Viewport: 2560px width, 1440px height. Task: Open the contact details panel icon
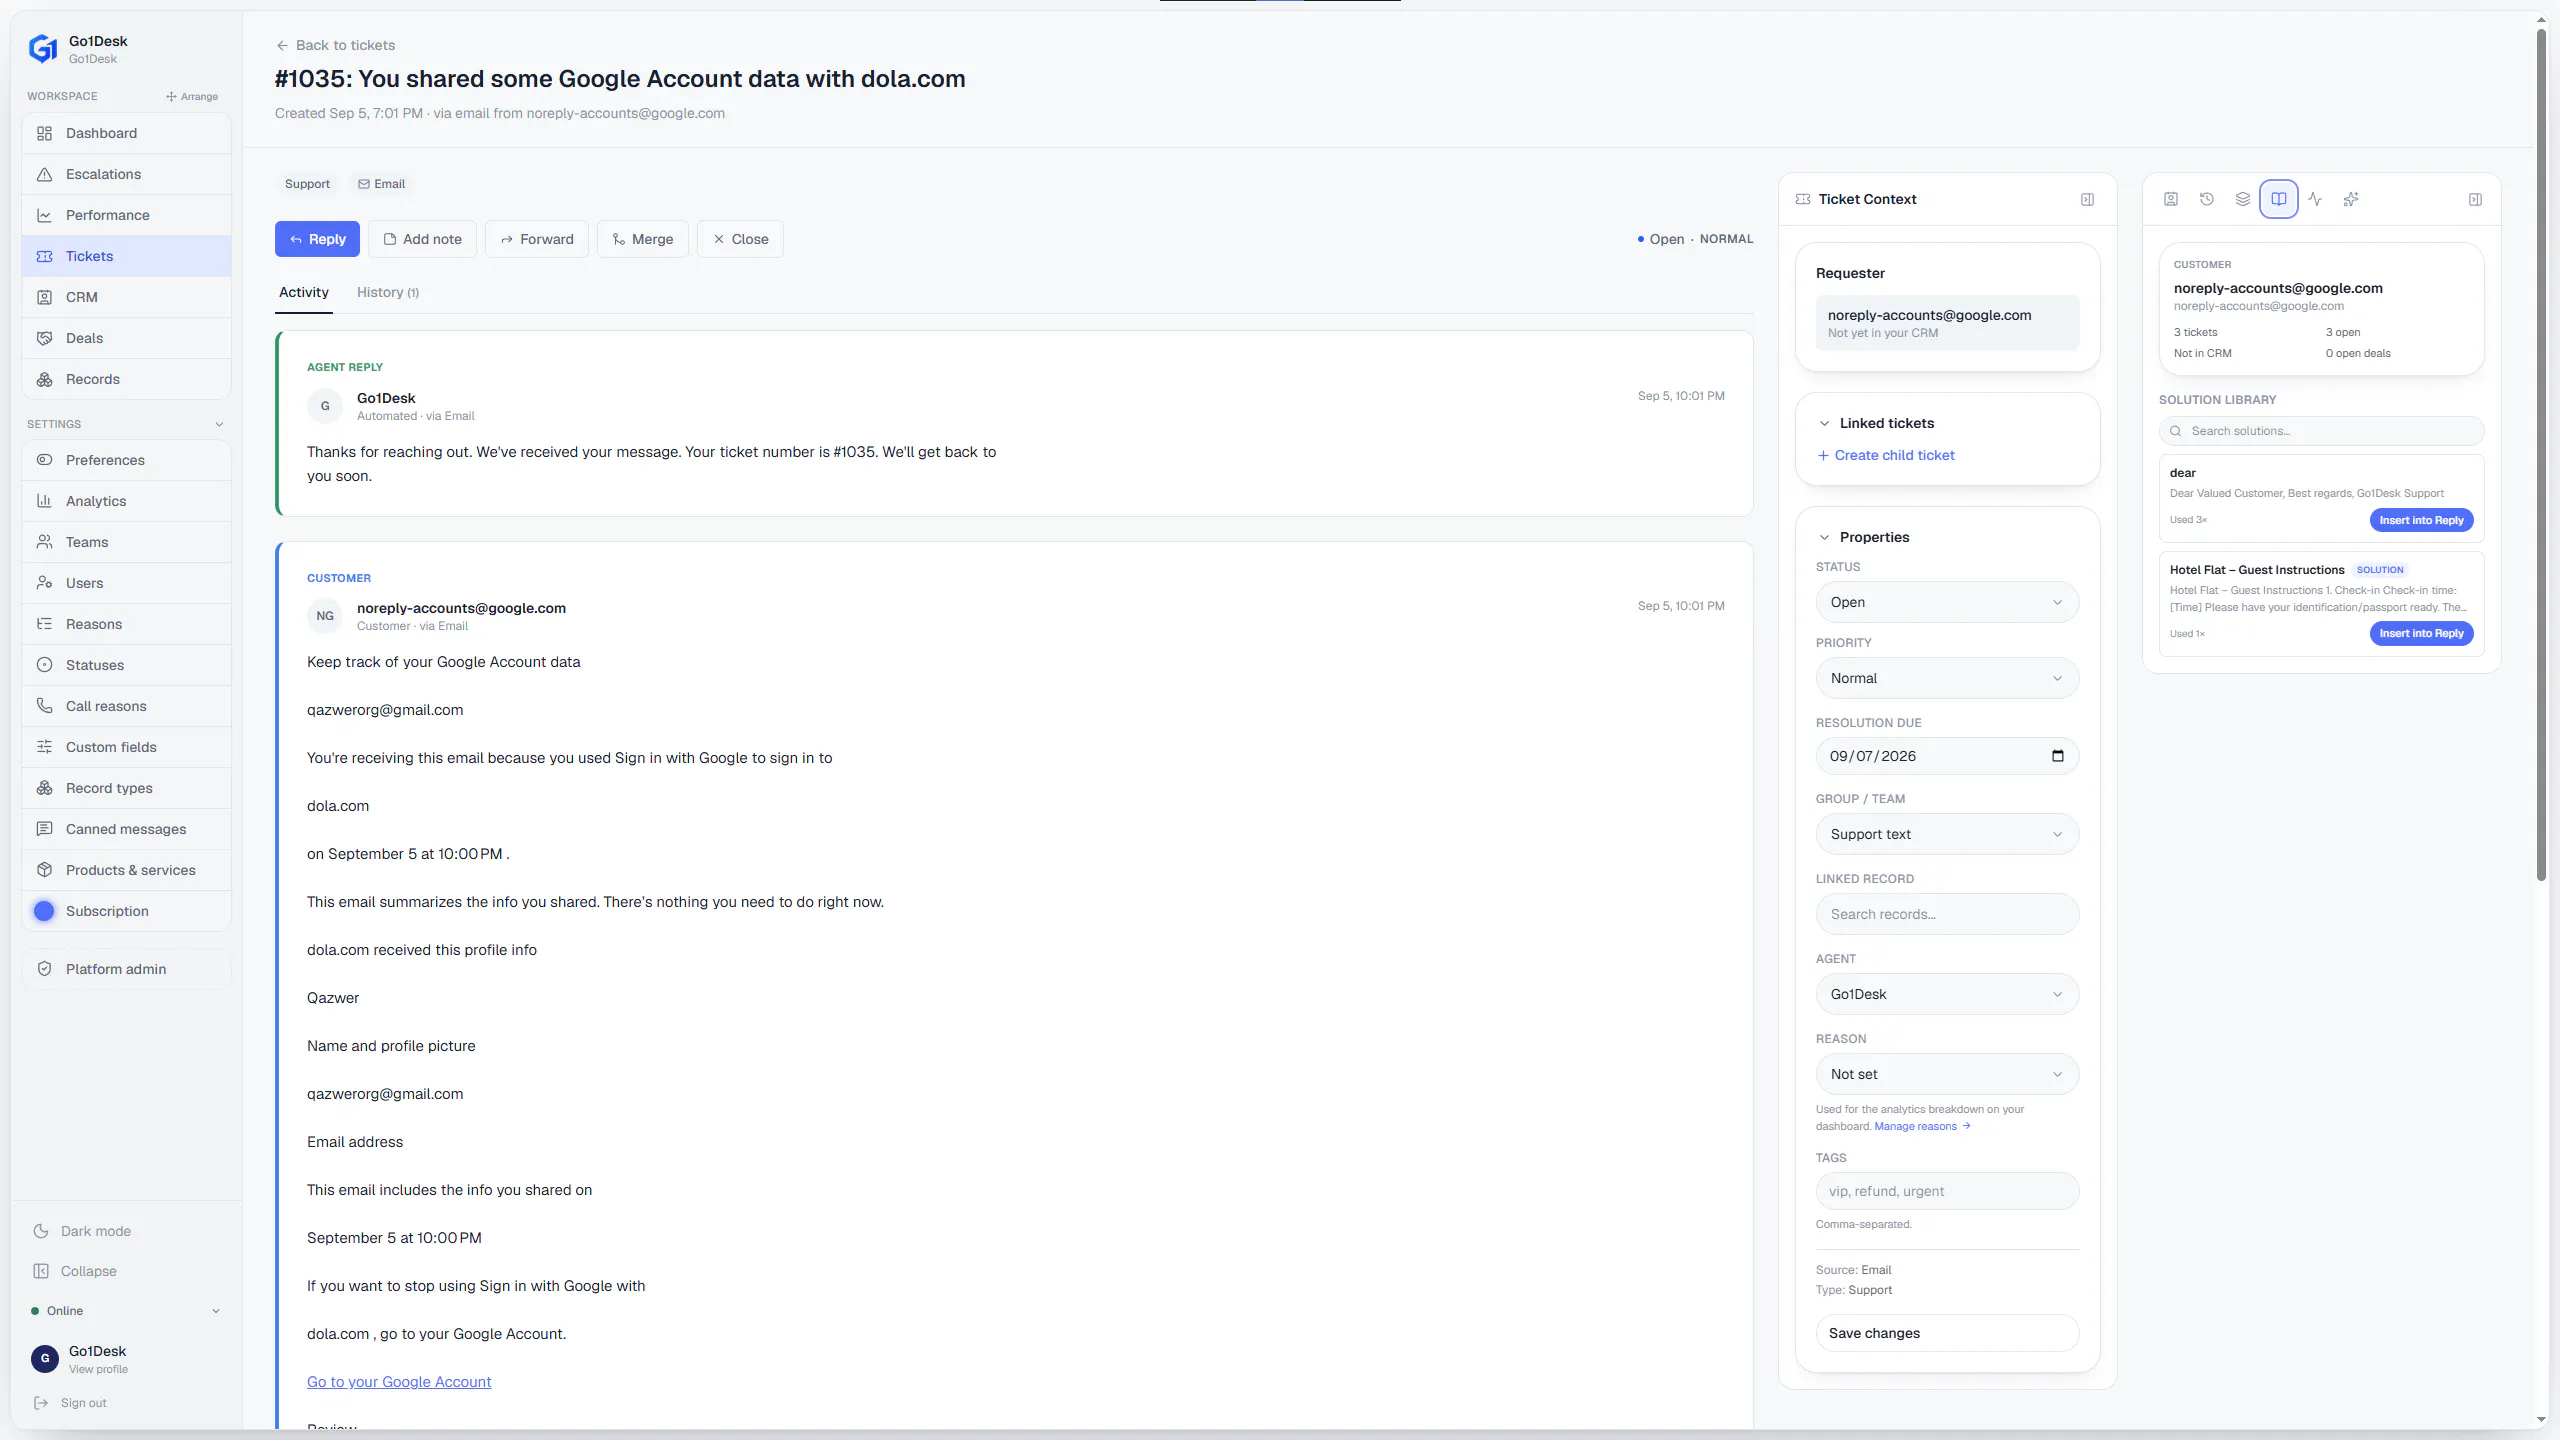coord(2171,199)
